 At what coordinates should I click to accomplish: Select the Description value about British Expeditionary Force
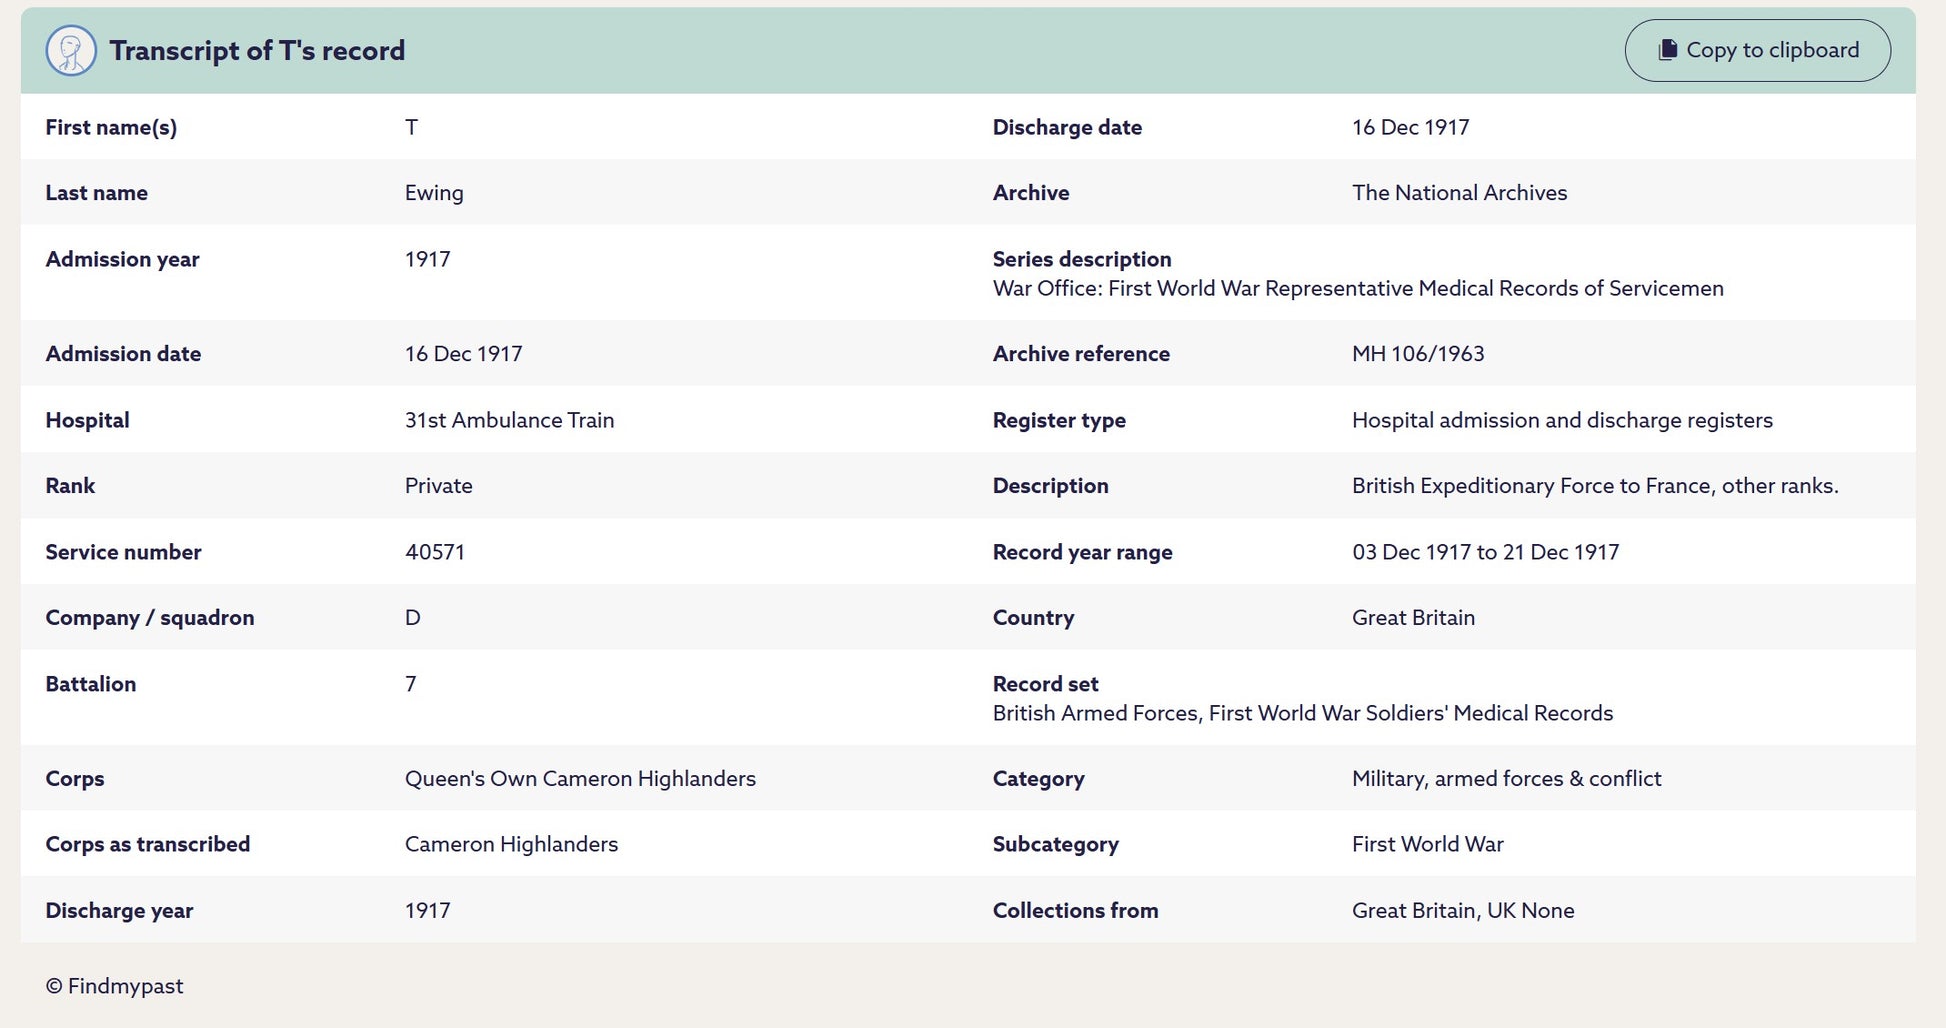coord(1595,486)
